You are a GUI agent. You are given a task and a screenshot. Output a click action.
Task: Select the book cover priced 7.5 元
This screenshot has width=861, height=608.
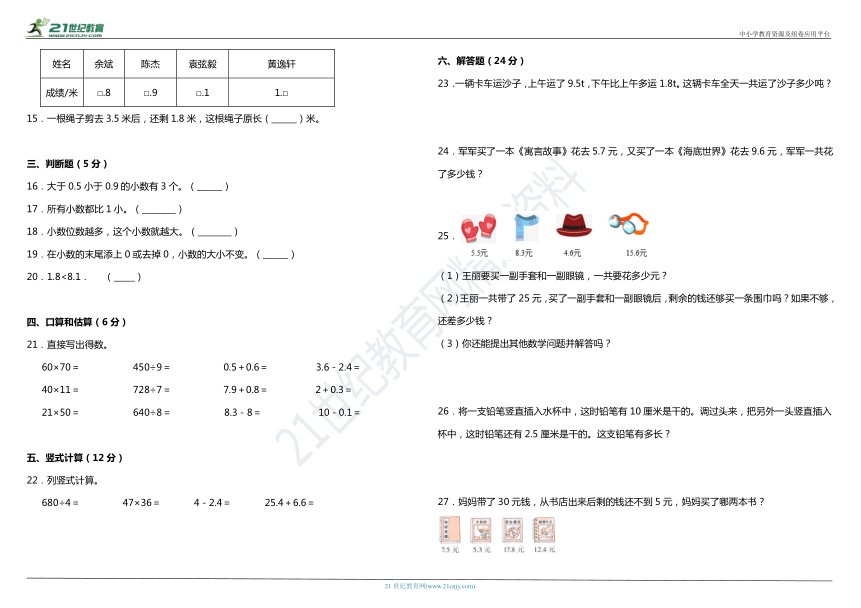tap(450, 529)
